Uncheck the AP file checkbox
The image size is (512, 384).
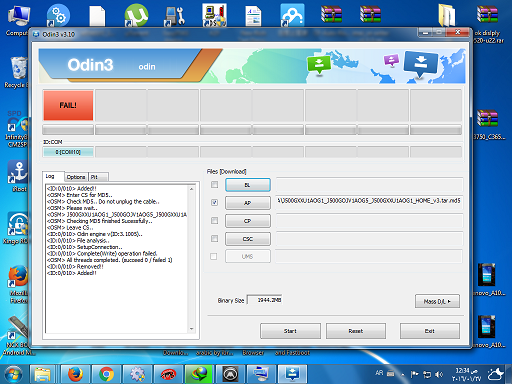[214, 202]
